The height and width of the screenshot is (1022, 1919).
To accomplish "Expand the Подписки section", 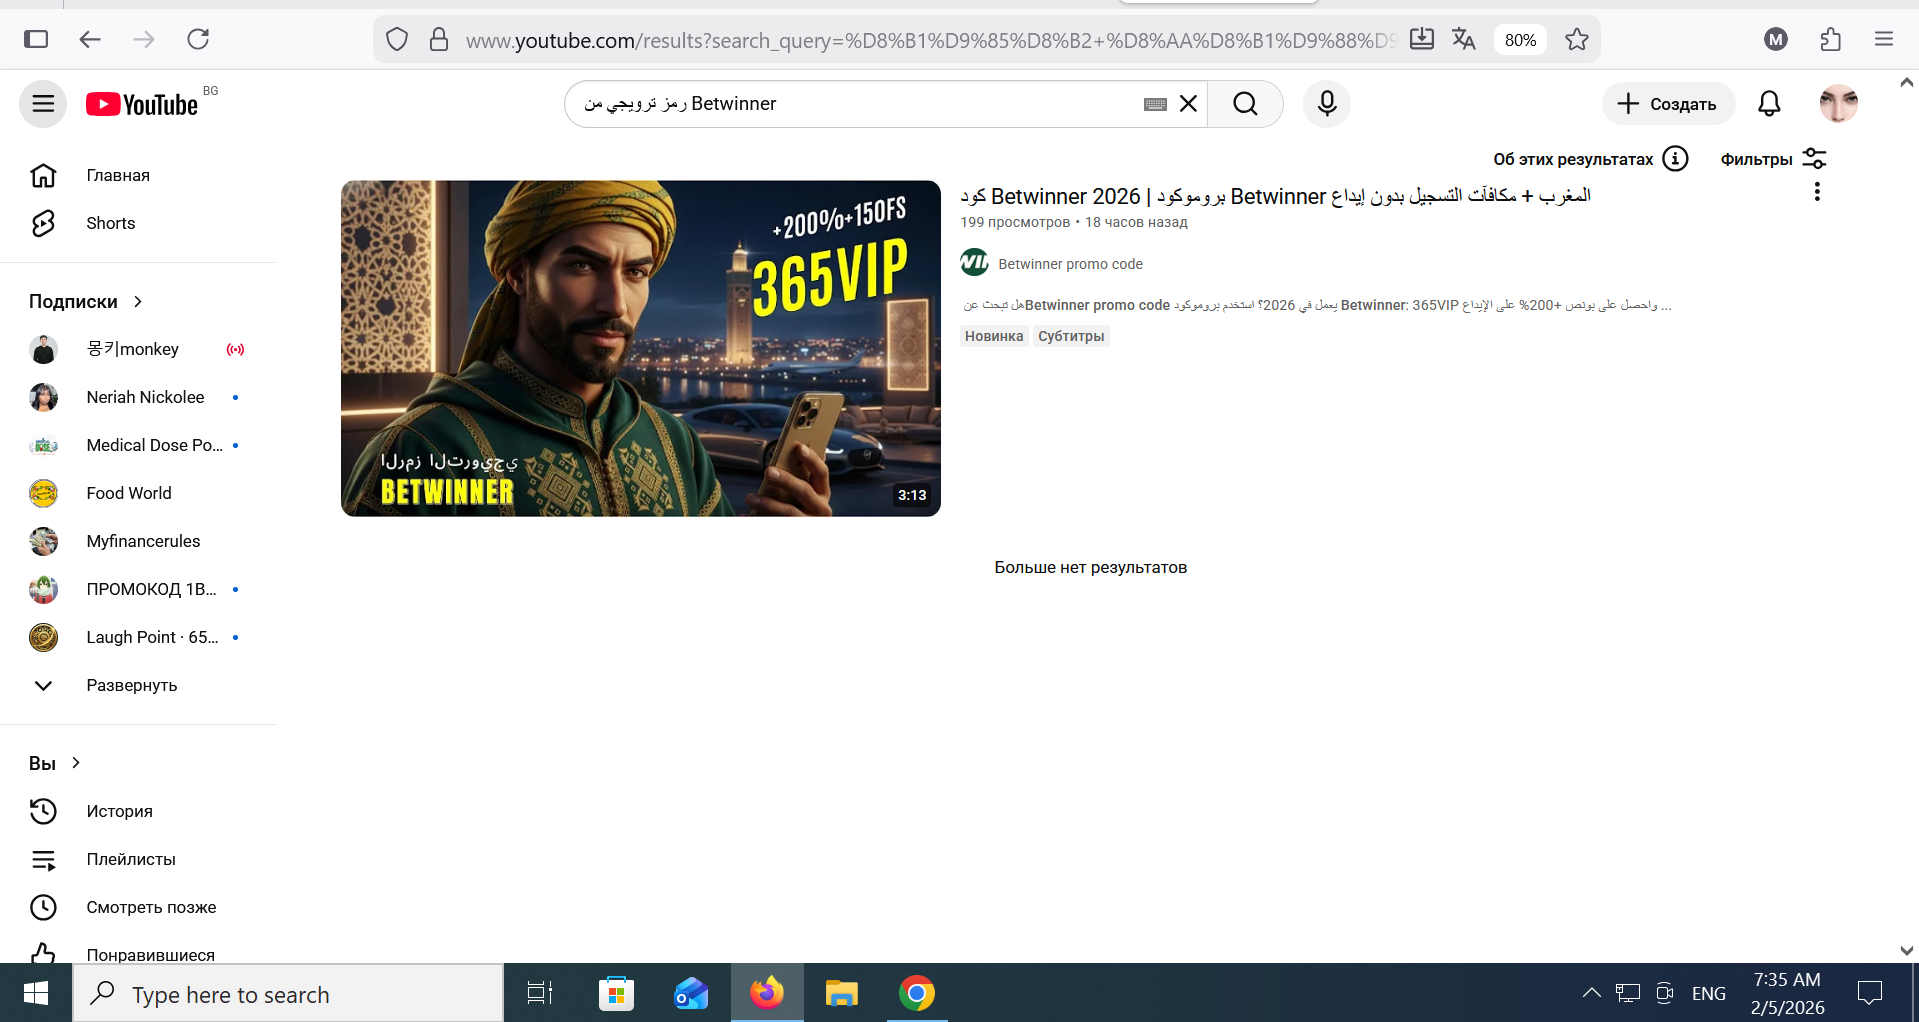I will (x=86, y=302).
